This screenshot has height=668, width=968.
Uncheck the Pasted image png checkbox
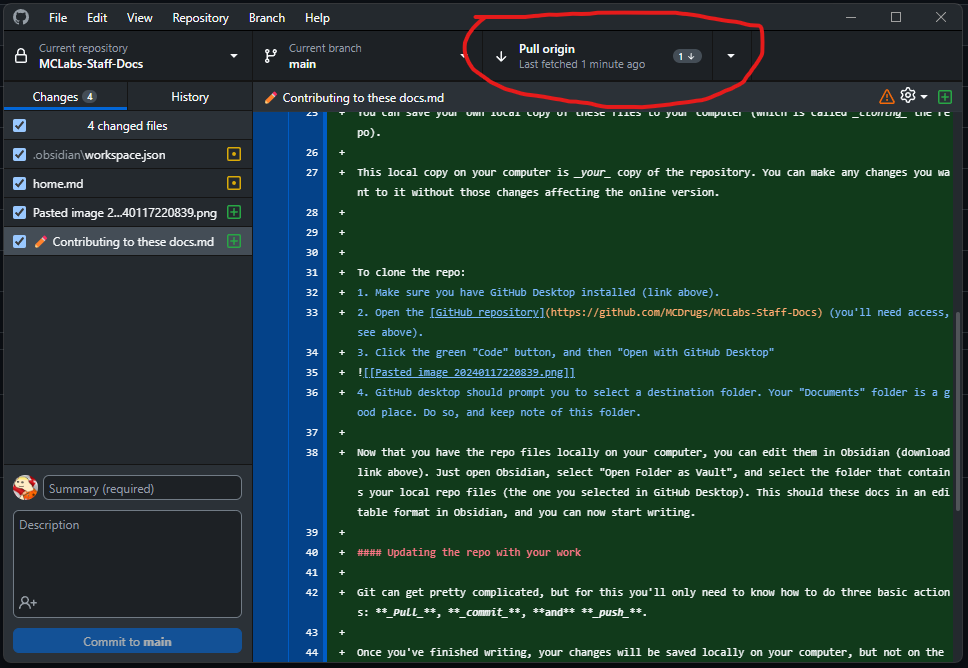(x=20, y=212)
